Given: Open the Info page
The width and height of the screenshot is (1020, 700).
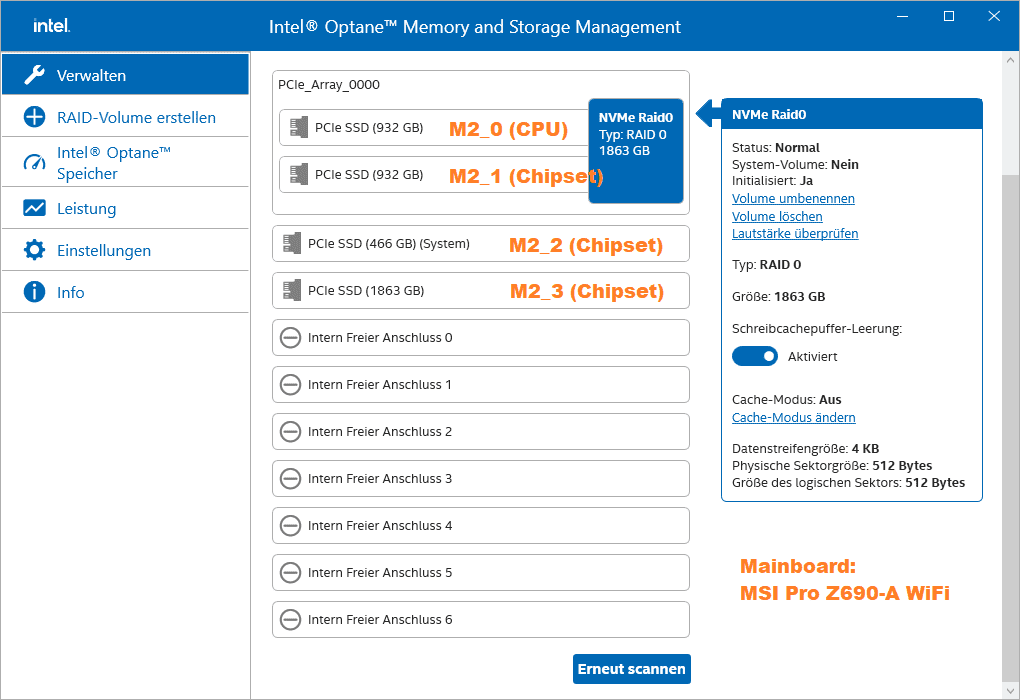Looking at the screenshot, I should coord(126,292).
